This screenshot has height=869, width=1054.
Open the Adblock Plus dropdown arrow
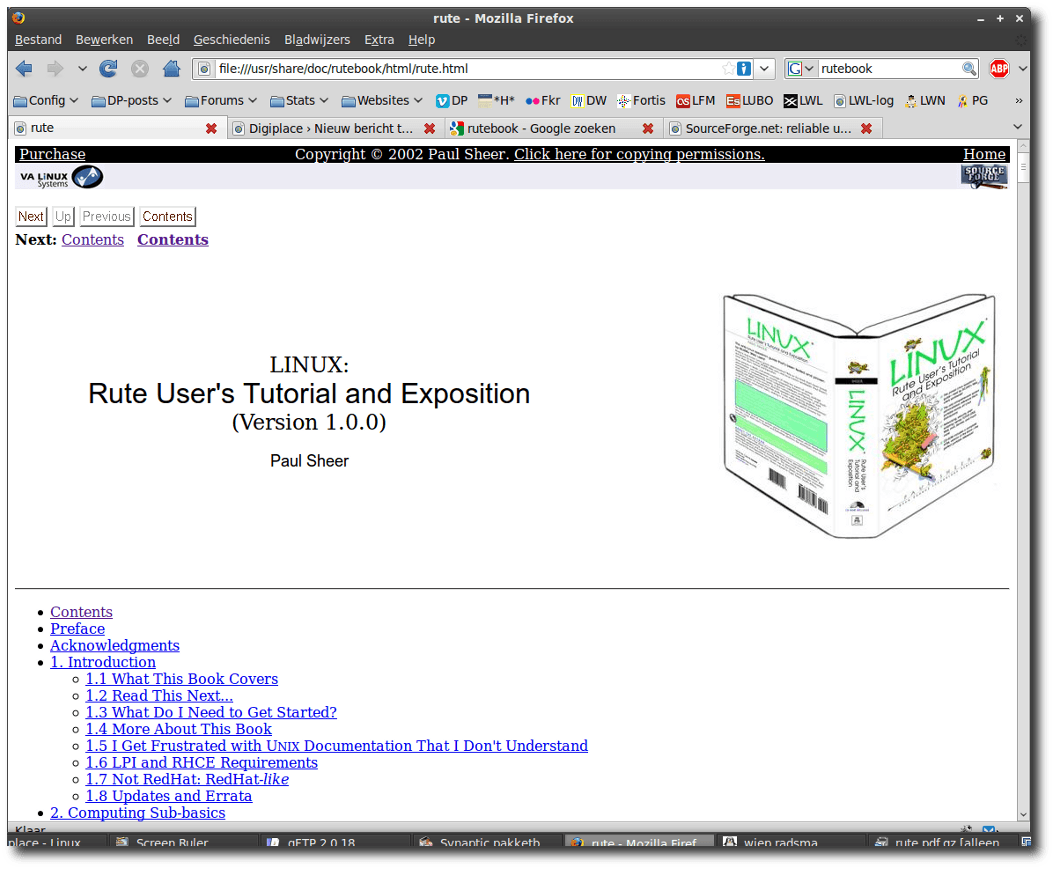pos(1022,69)
